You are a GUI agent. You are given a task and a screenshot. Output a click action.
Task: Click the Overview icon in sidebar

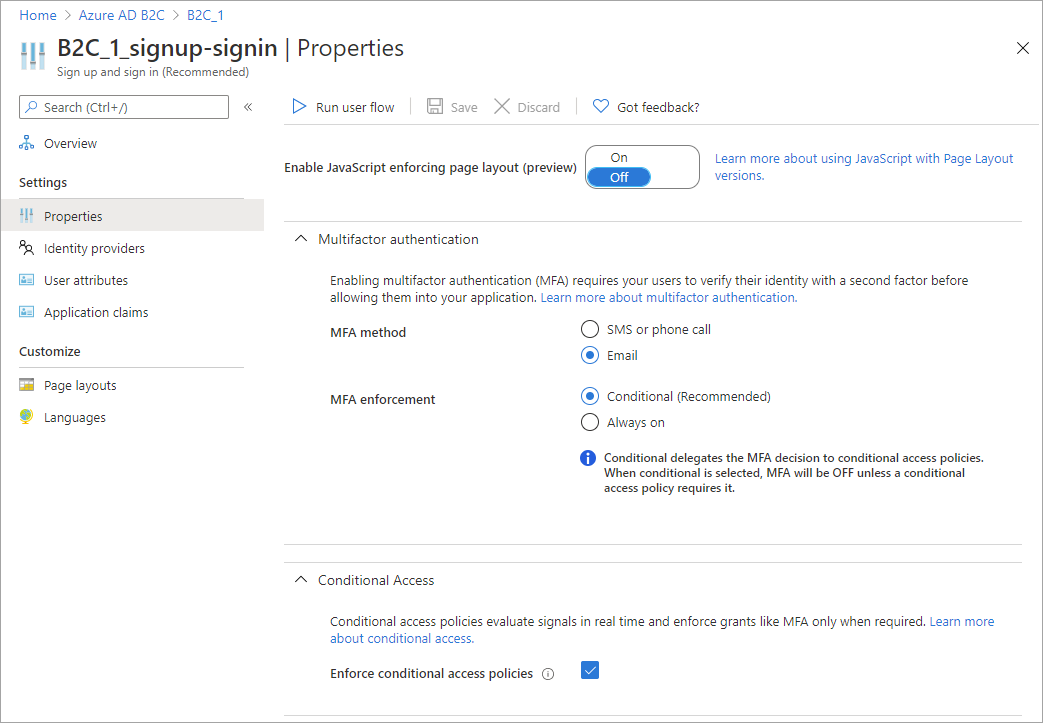(27, 144)
